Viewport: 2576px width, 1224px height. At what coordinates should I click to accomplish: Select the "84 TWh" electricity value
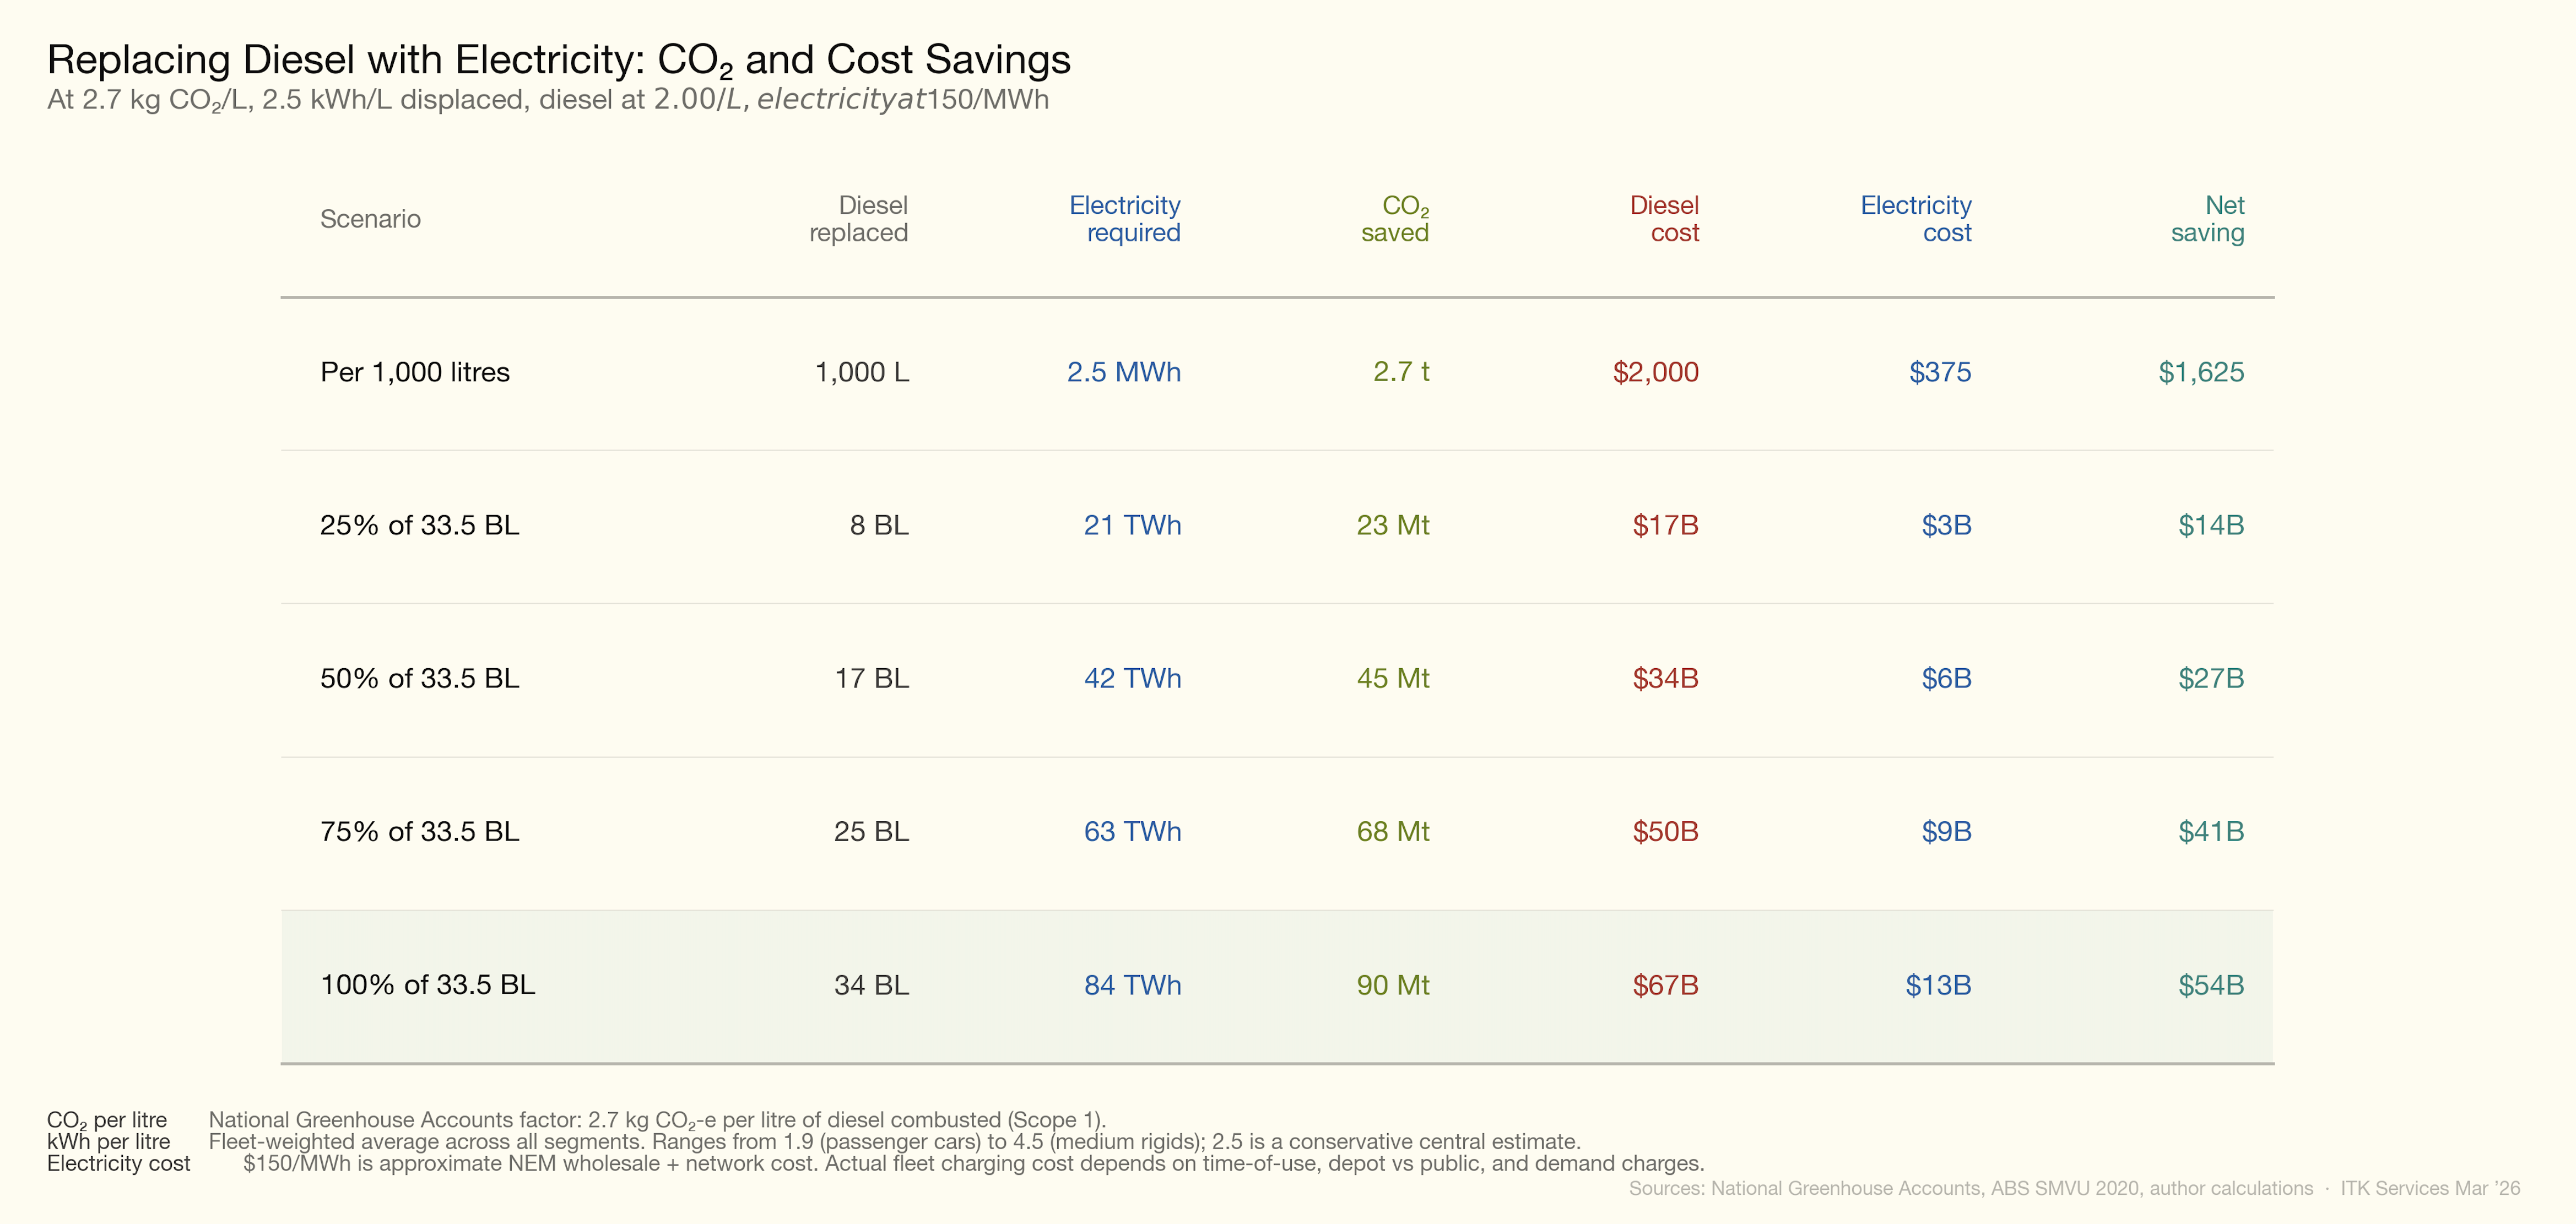tap(1133, 985)
